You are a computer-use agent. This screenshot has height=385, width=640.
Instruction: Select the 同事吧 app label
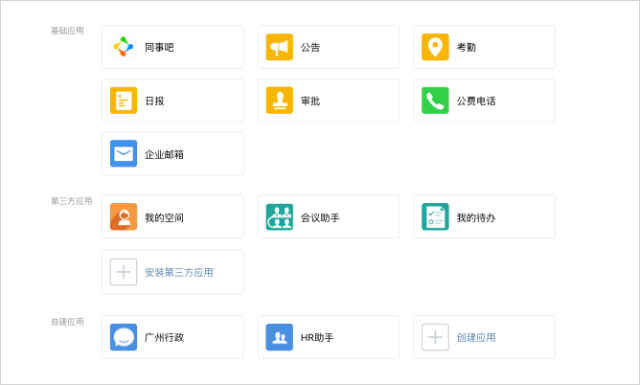159,47
